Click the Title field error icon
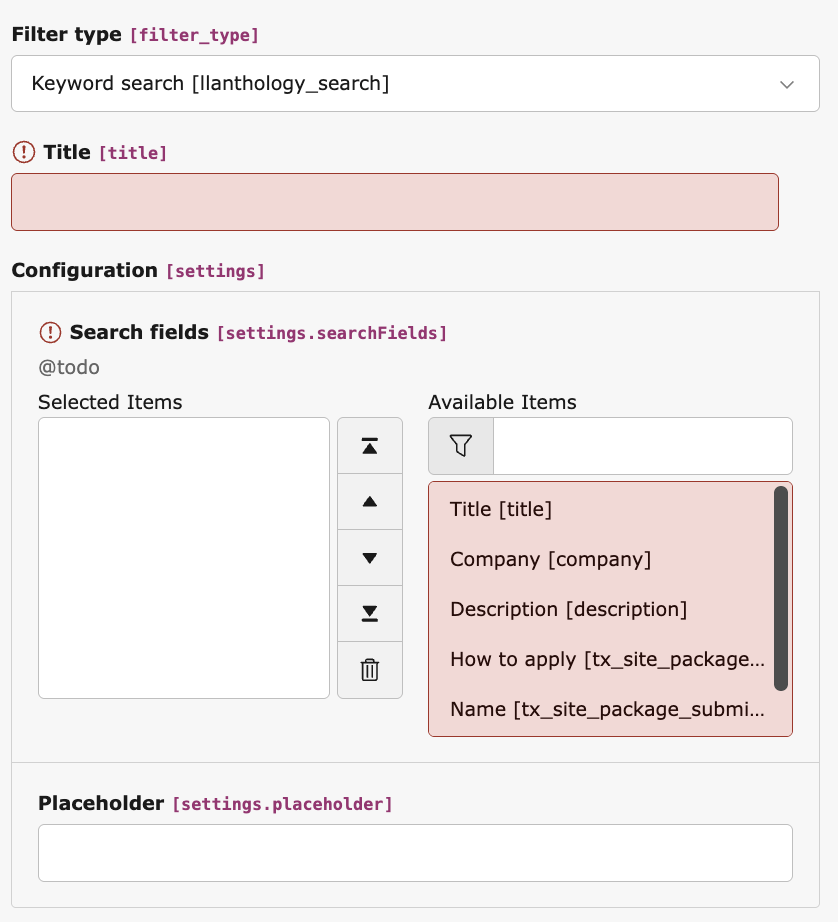The image size is (838, 922). tap(24, 152)
